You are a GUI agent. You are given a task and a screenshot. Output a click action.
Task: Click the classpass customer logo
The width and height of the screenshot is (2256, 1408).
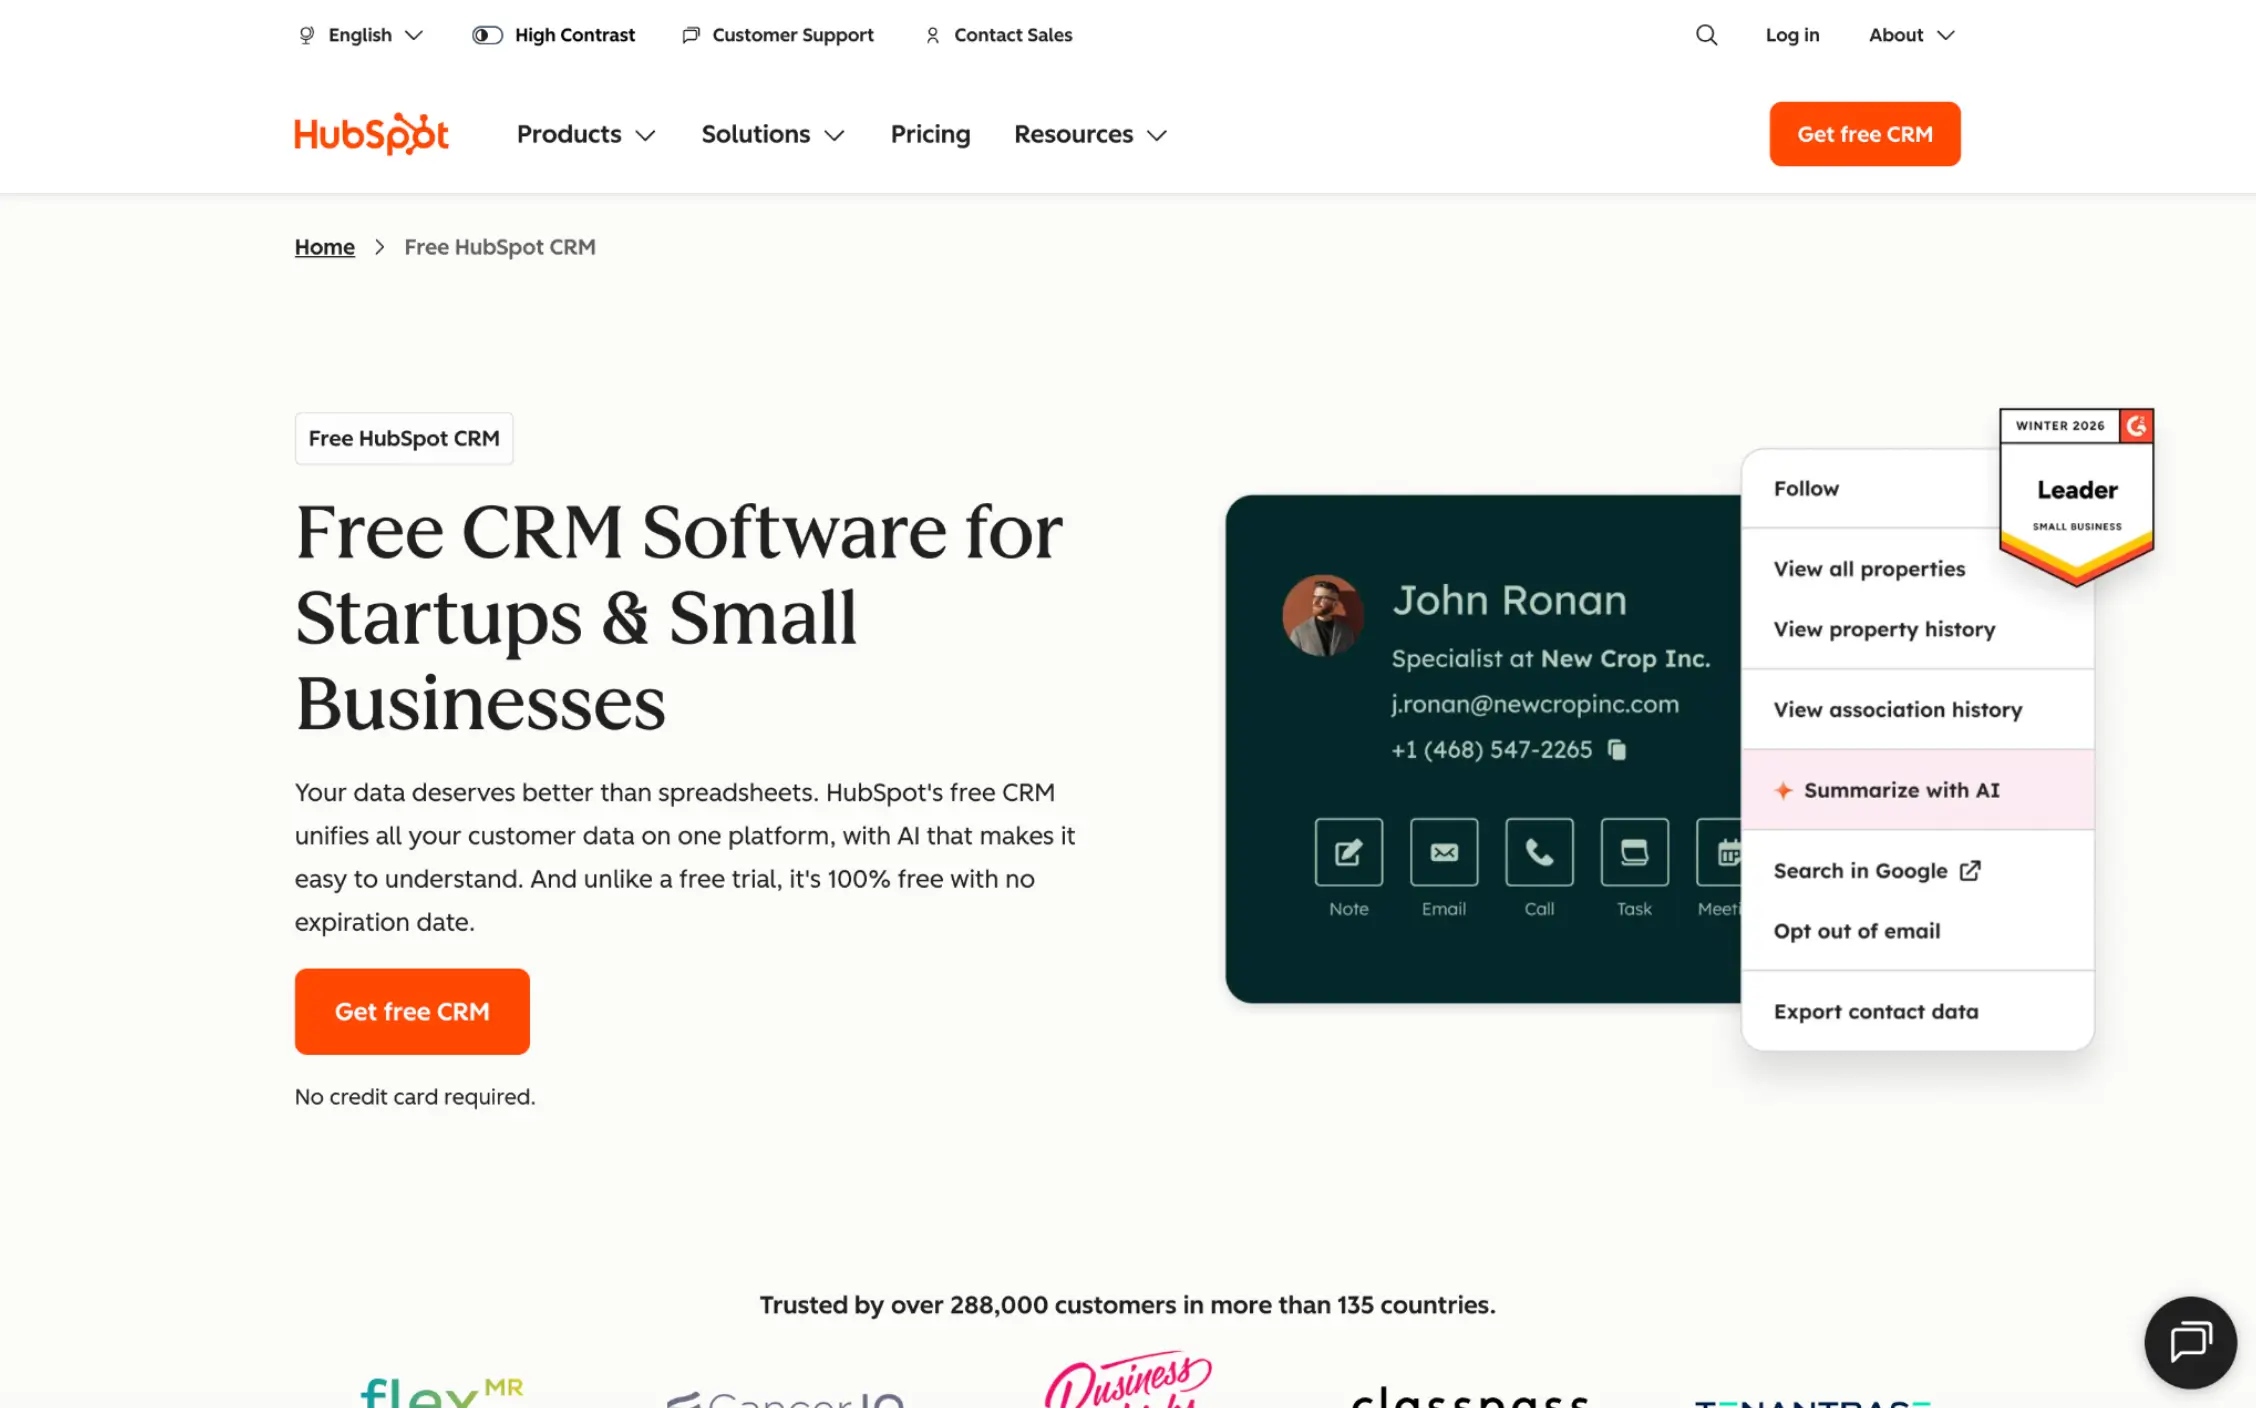click(1470, 1396)
